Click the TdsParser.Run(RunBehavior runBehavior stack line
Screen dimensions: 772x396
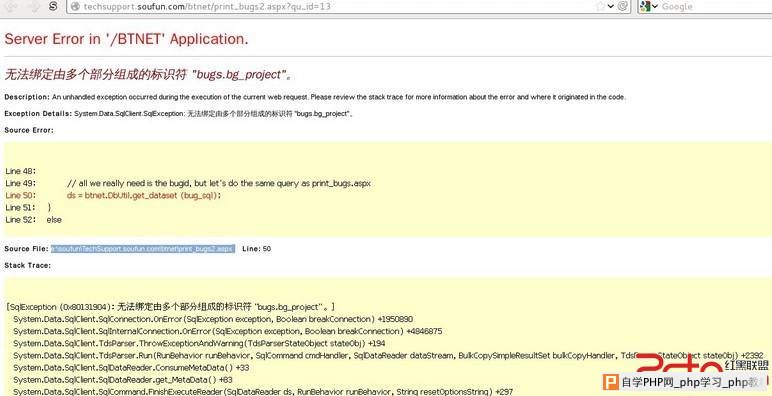388,356
